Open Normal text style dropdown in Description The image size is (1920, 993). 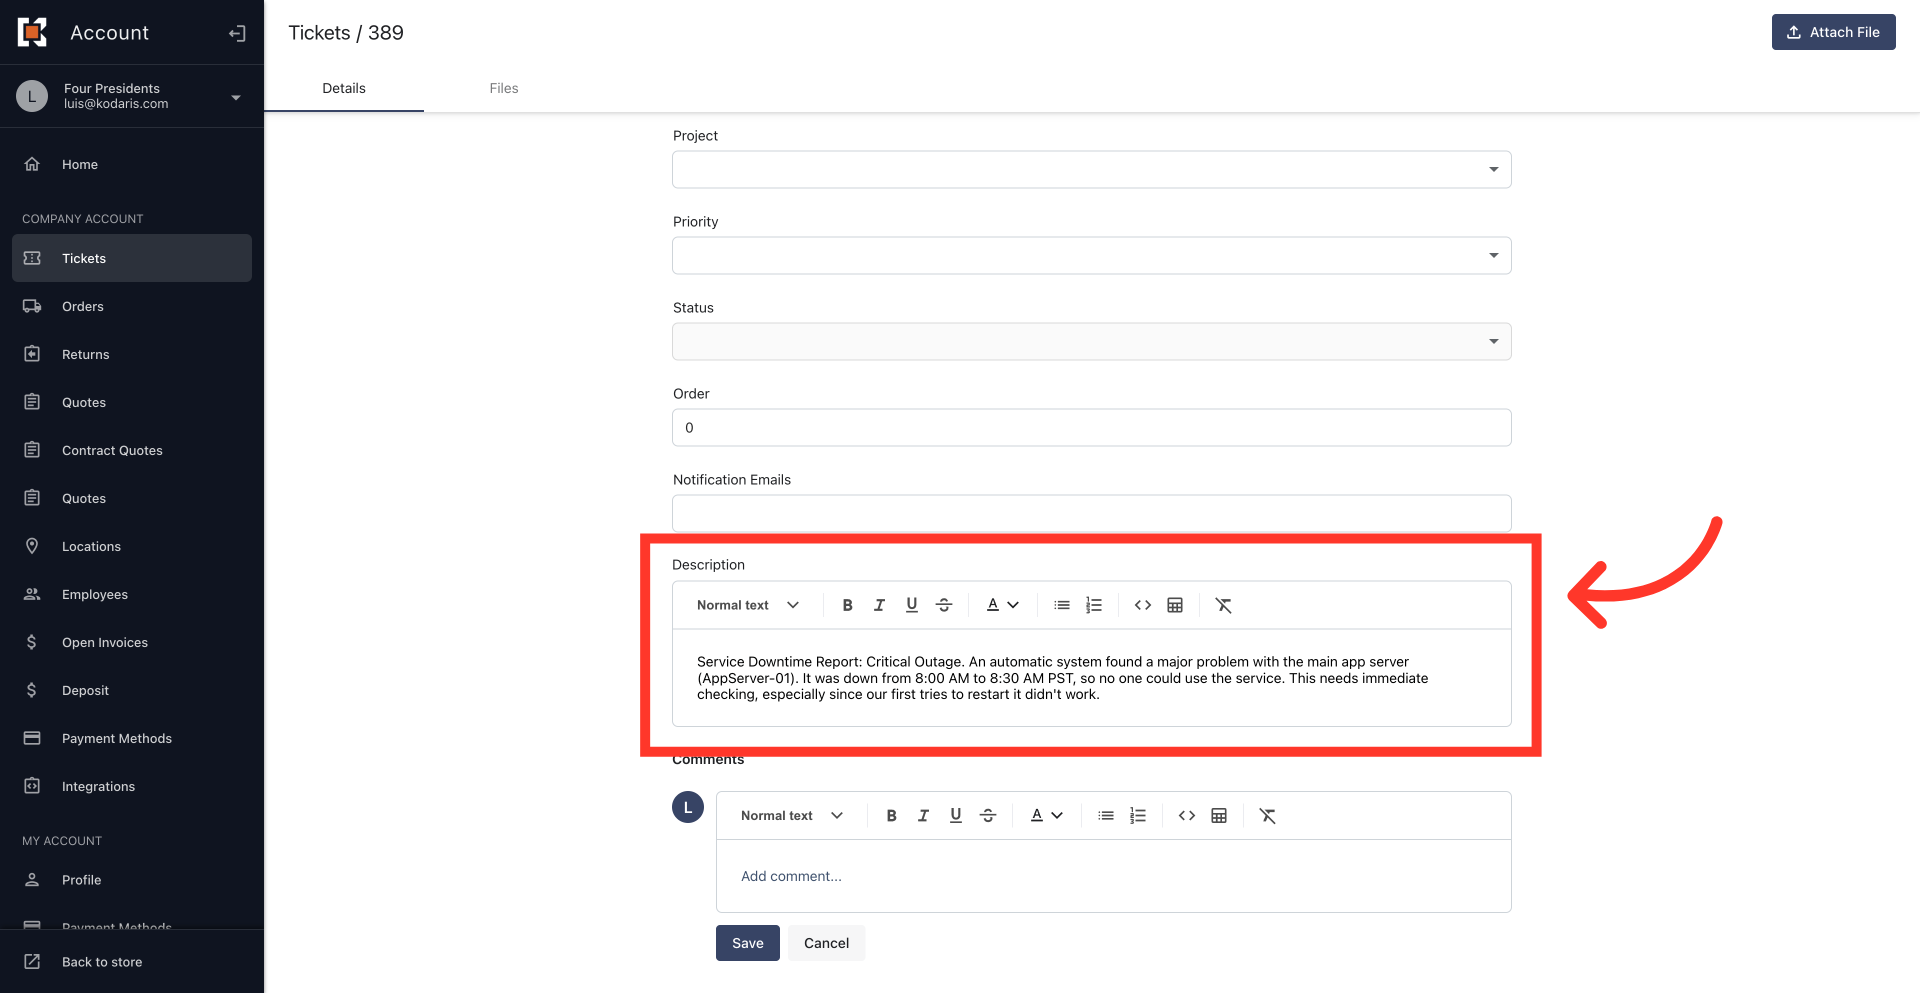pos(747,605)
